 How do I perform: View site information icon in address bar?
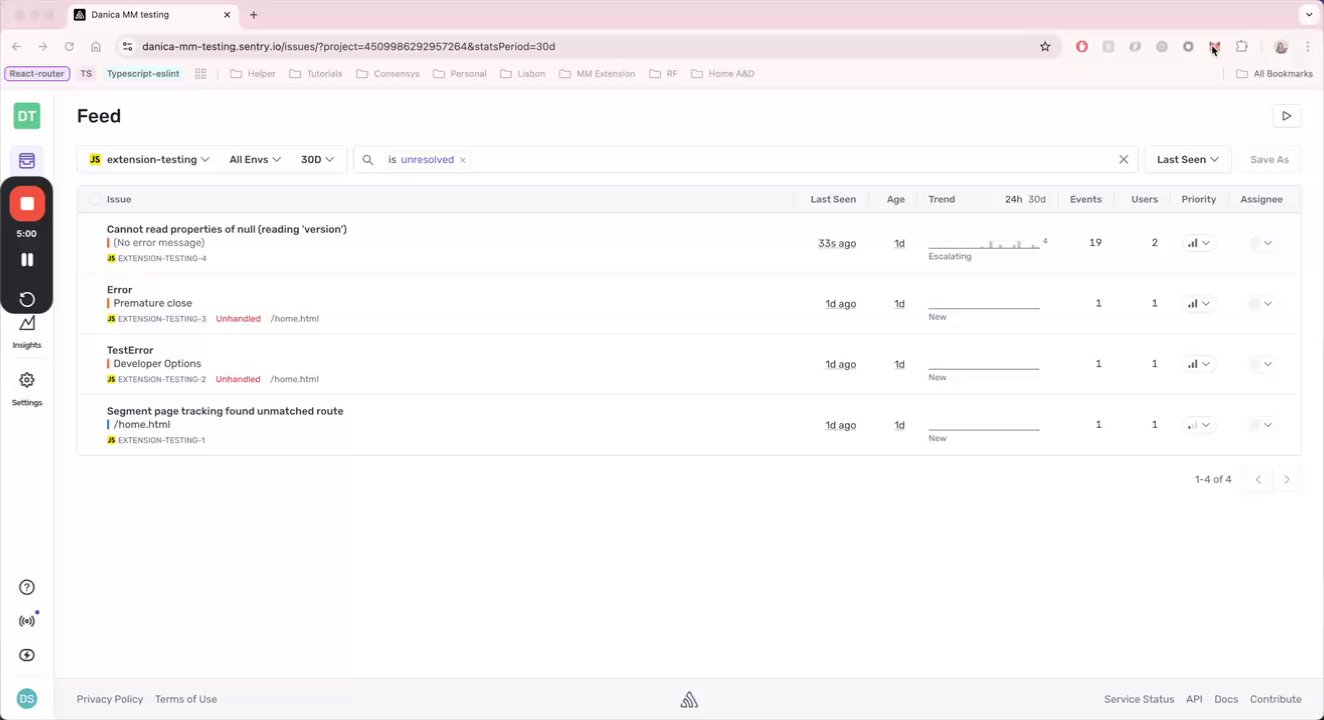126,46
